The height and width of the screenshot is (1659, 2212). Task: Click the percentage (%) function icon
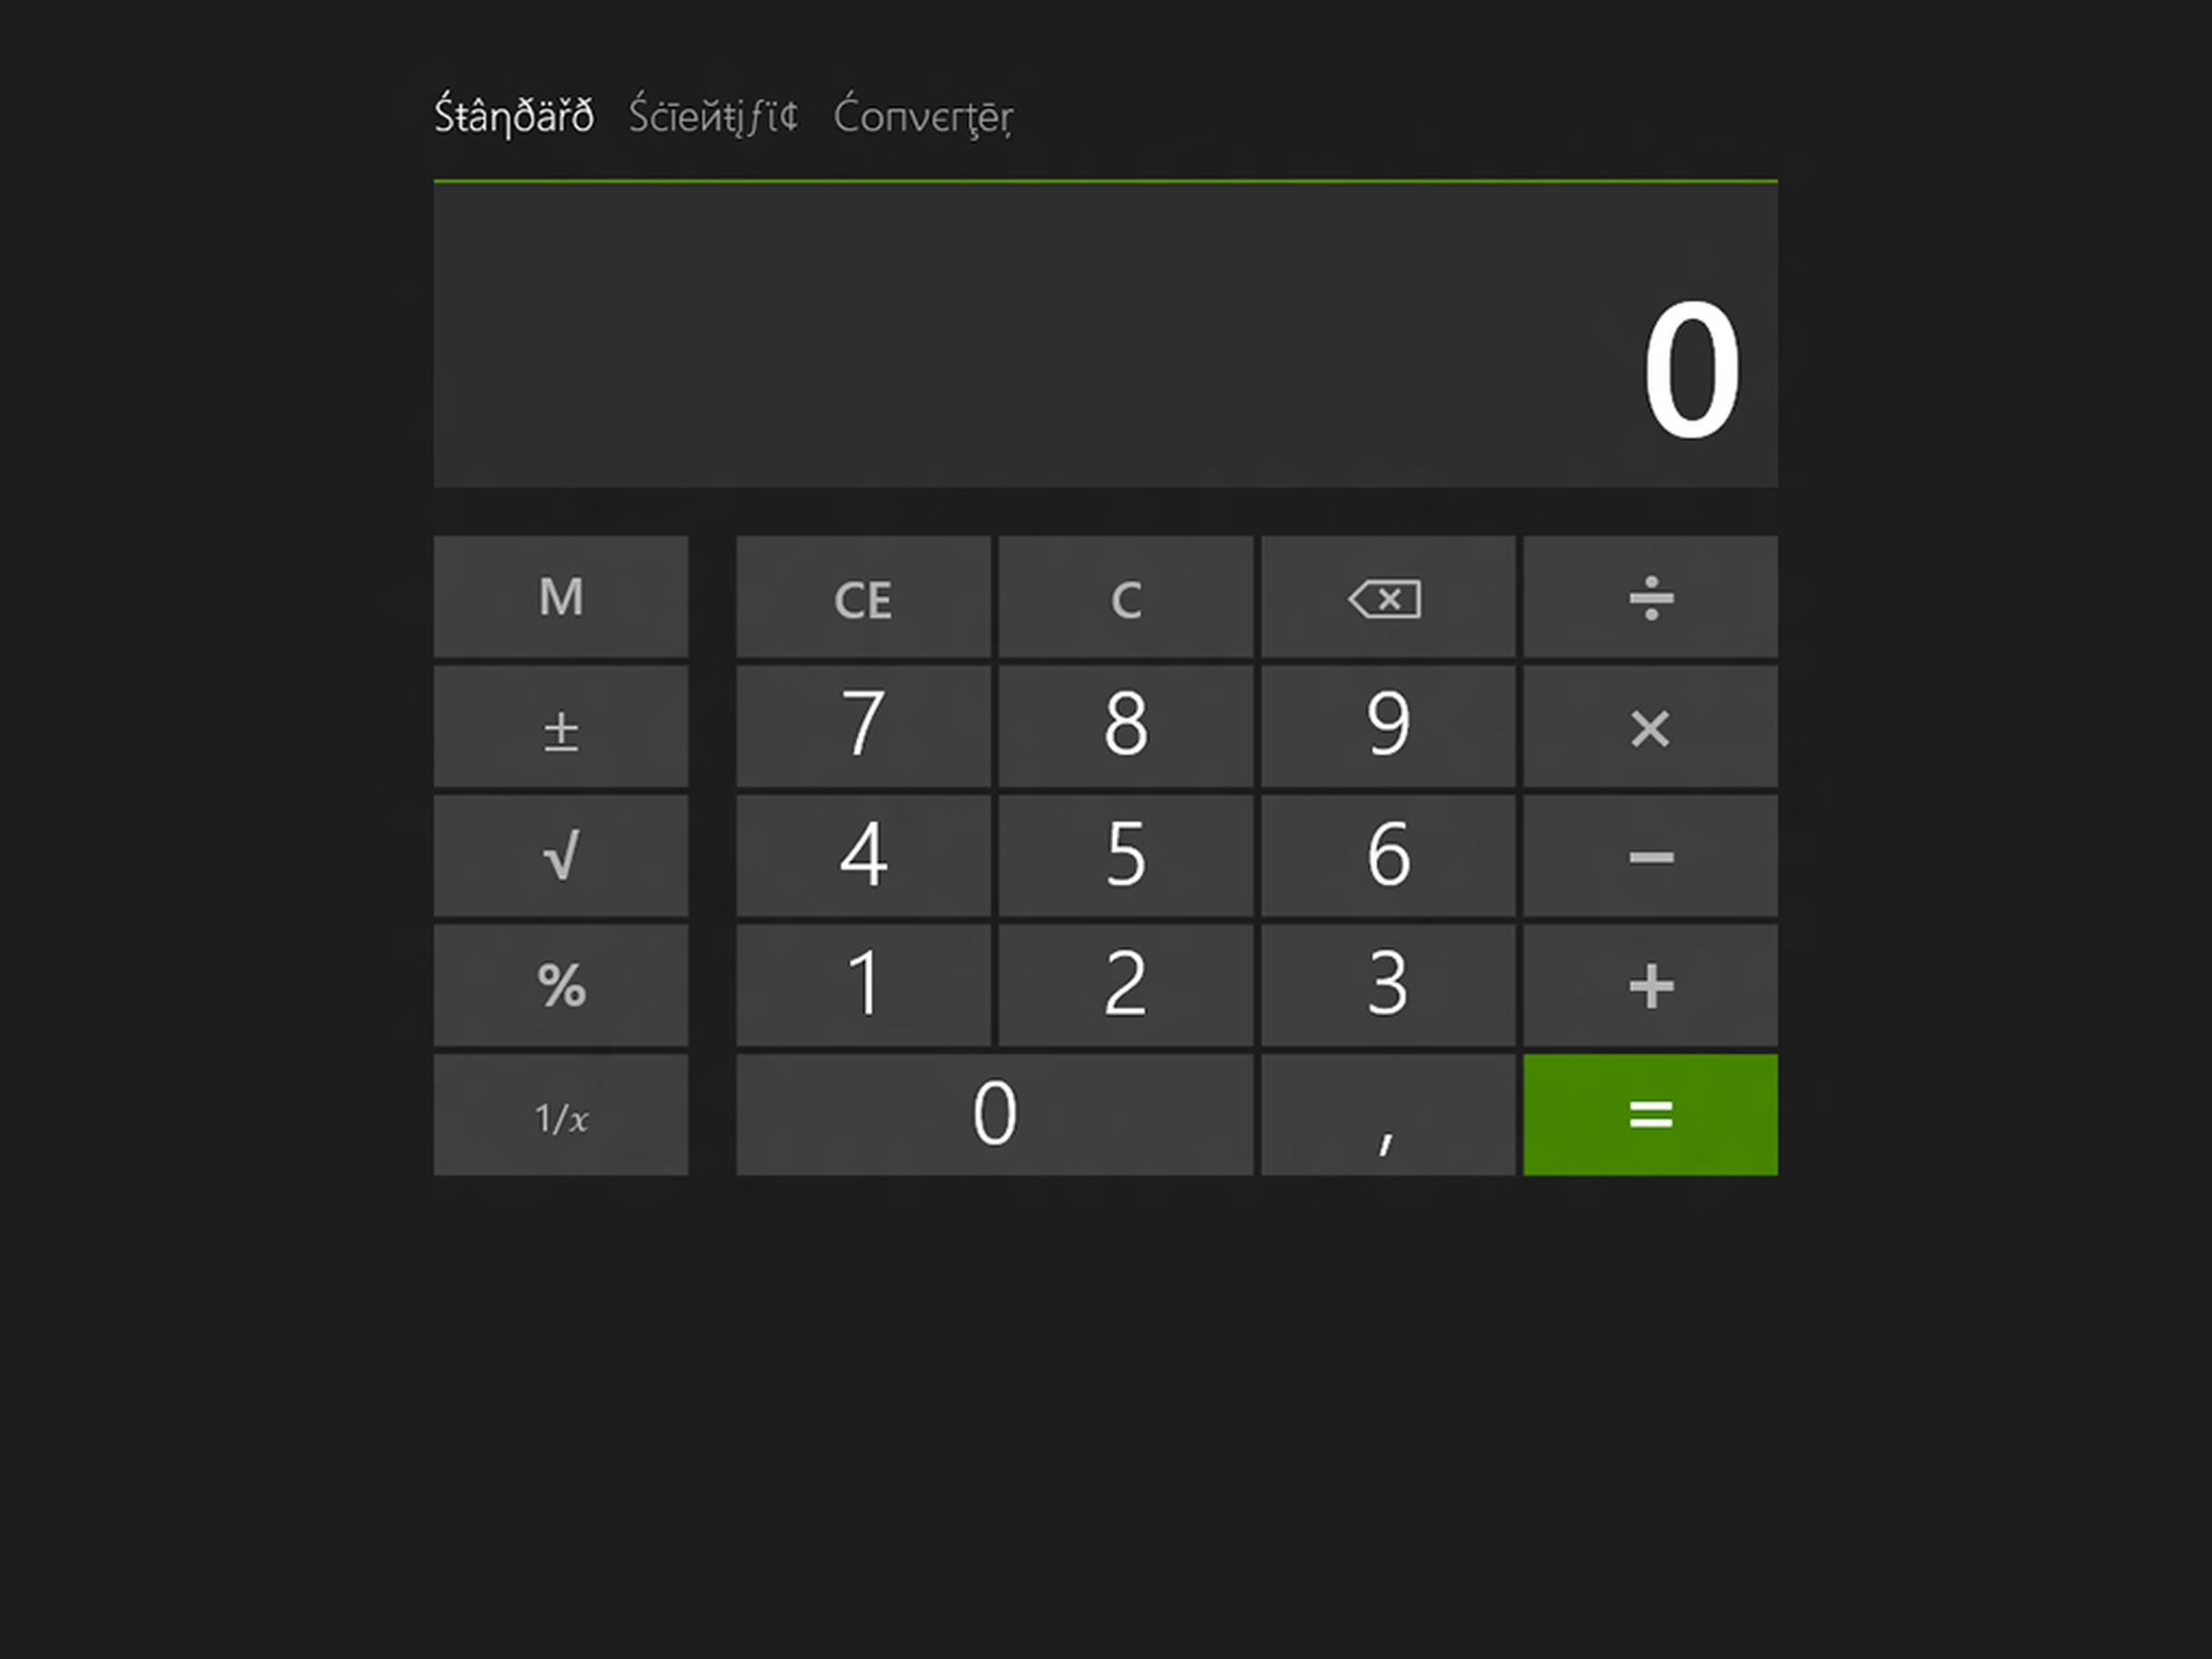click(561, 984)
